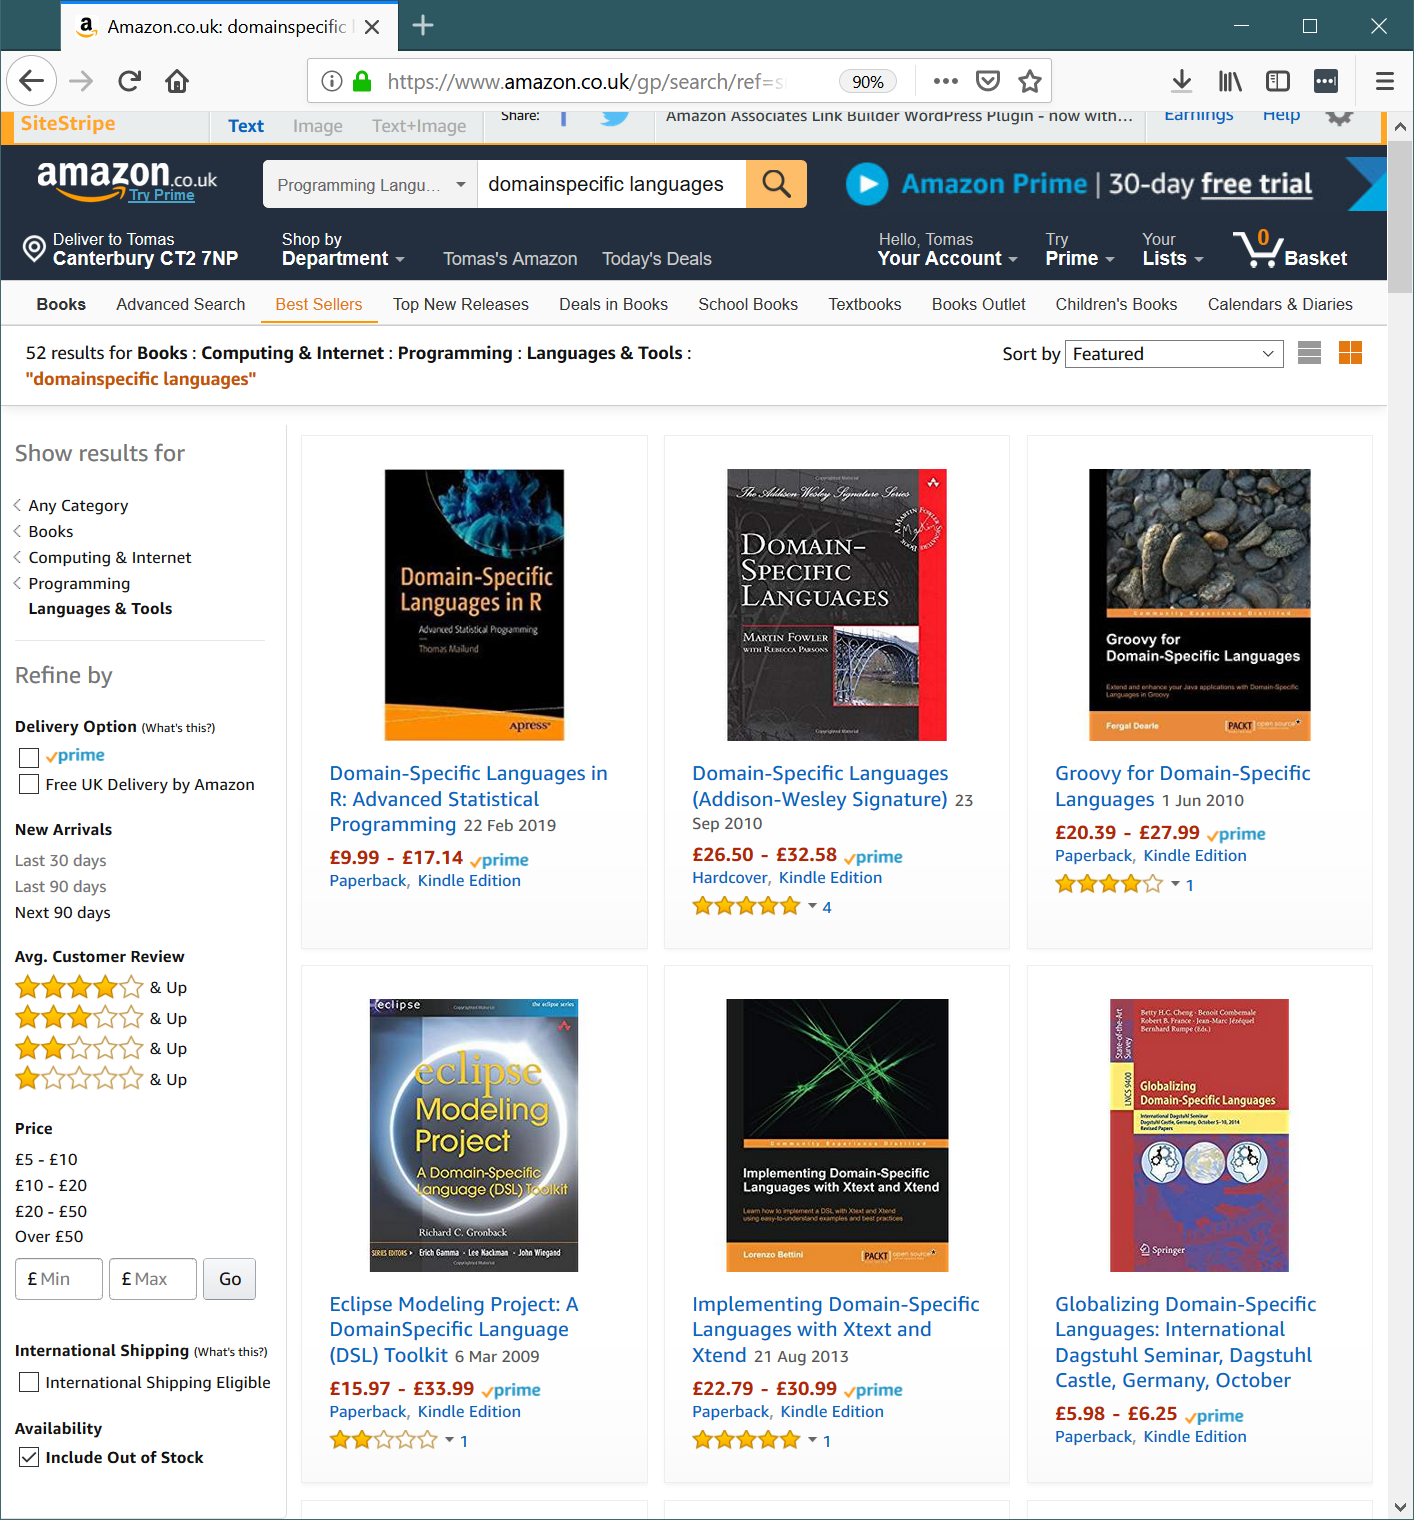Filter by 4 stars & Up

coord(101,988)
